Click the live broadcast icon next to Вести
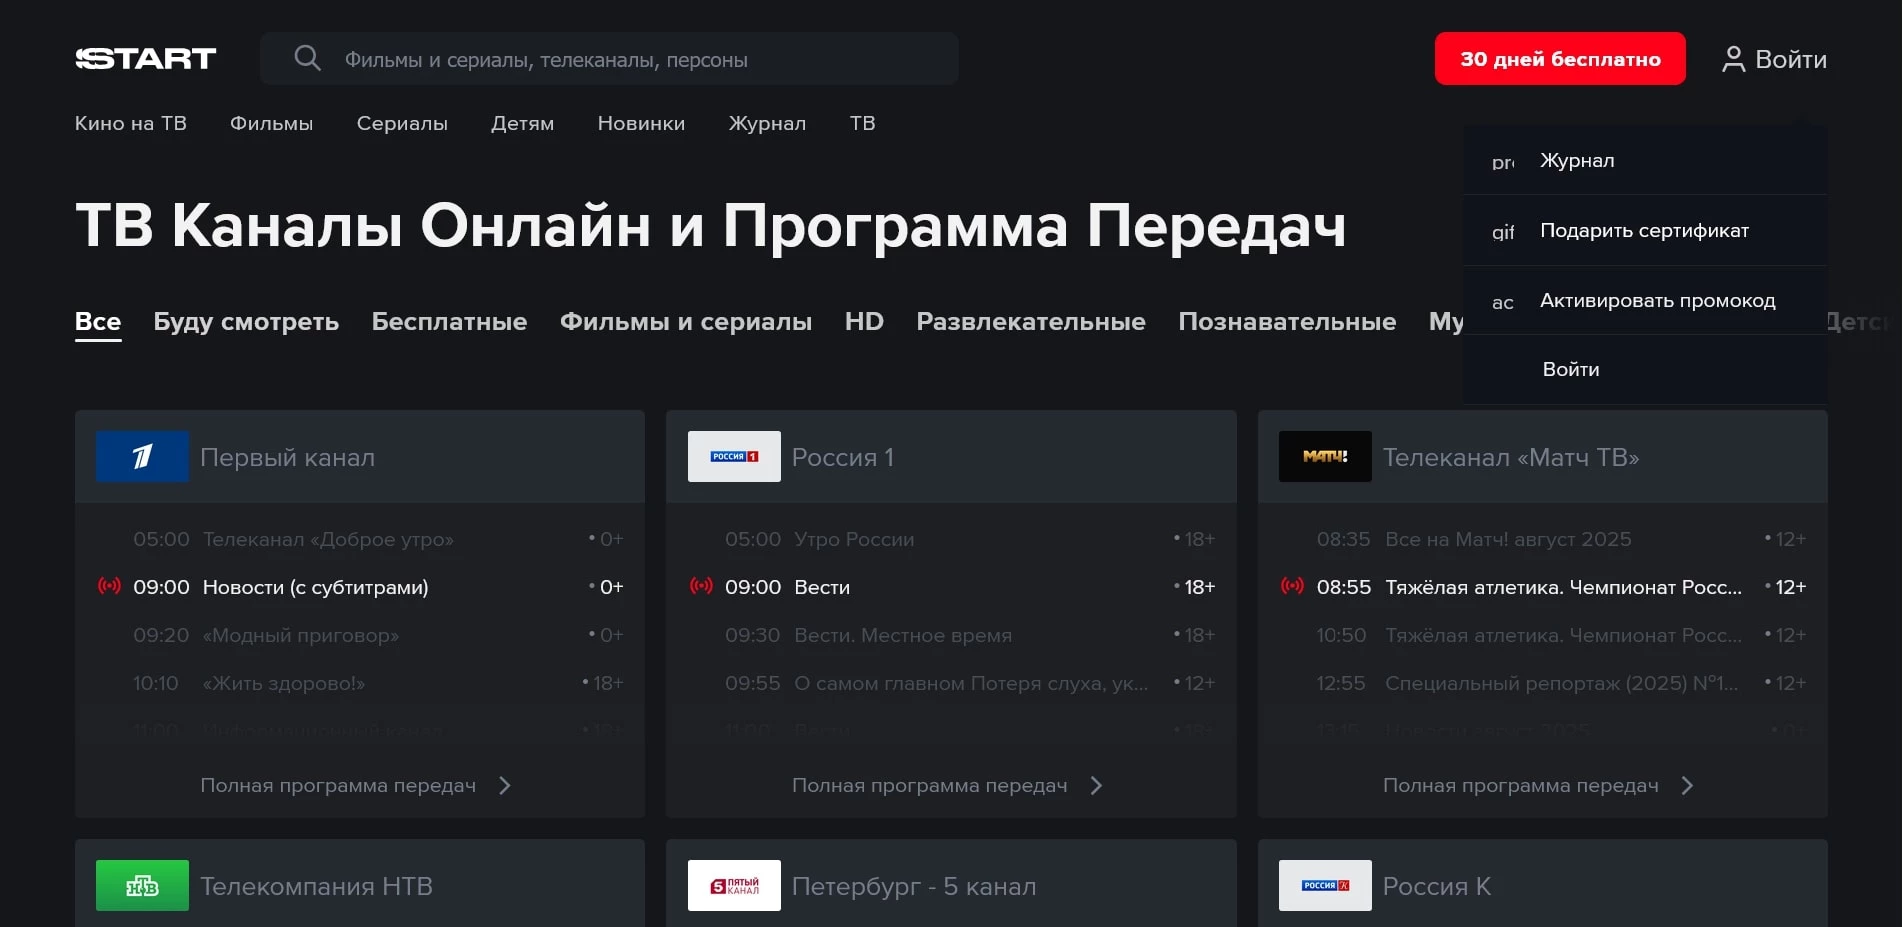This screenshot has width=1903, height=927. pos(701,587)
